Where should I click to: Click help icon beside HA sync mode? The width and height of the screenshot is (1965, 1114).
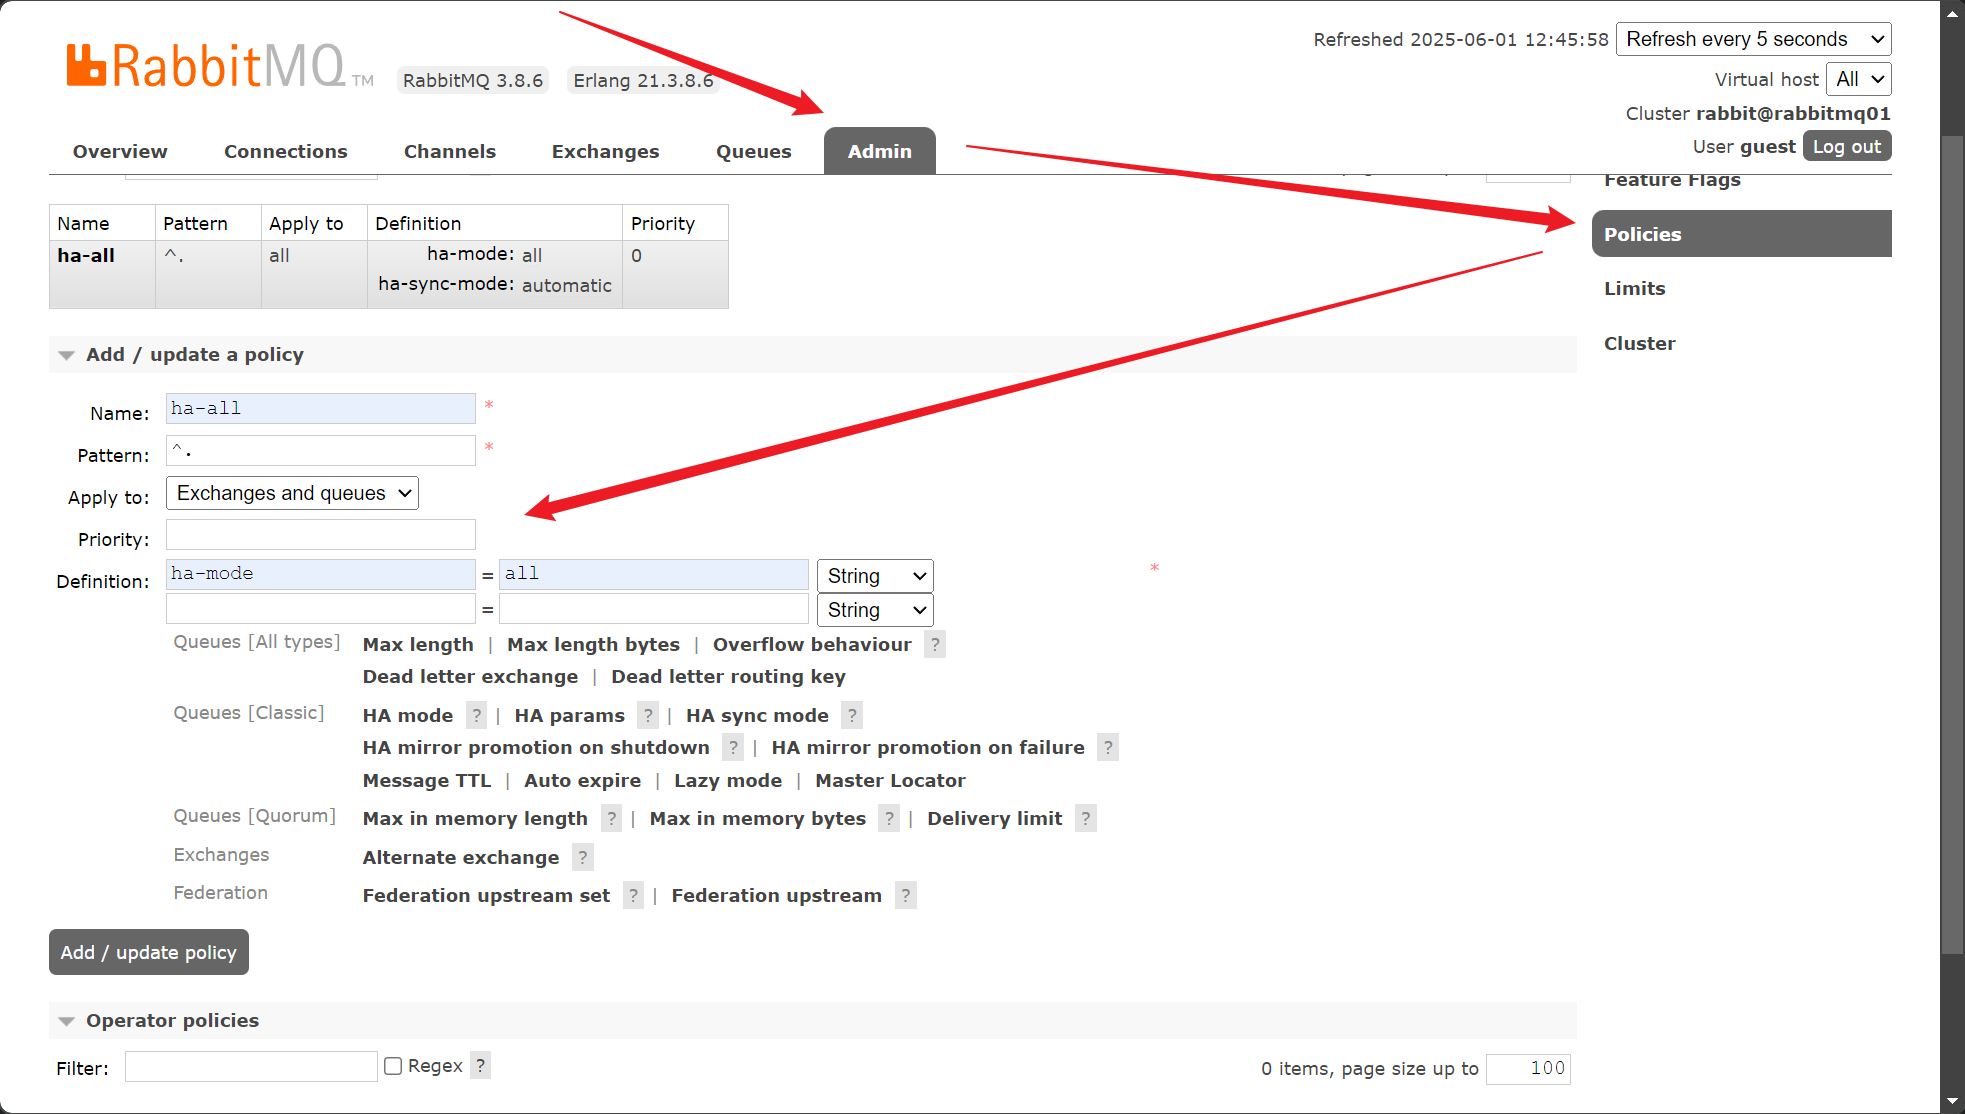852,716
